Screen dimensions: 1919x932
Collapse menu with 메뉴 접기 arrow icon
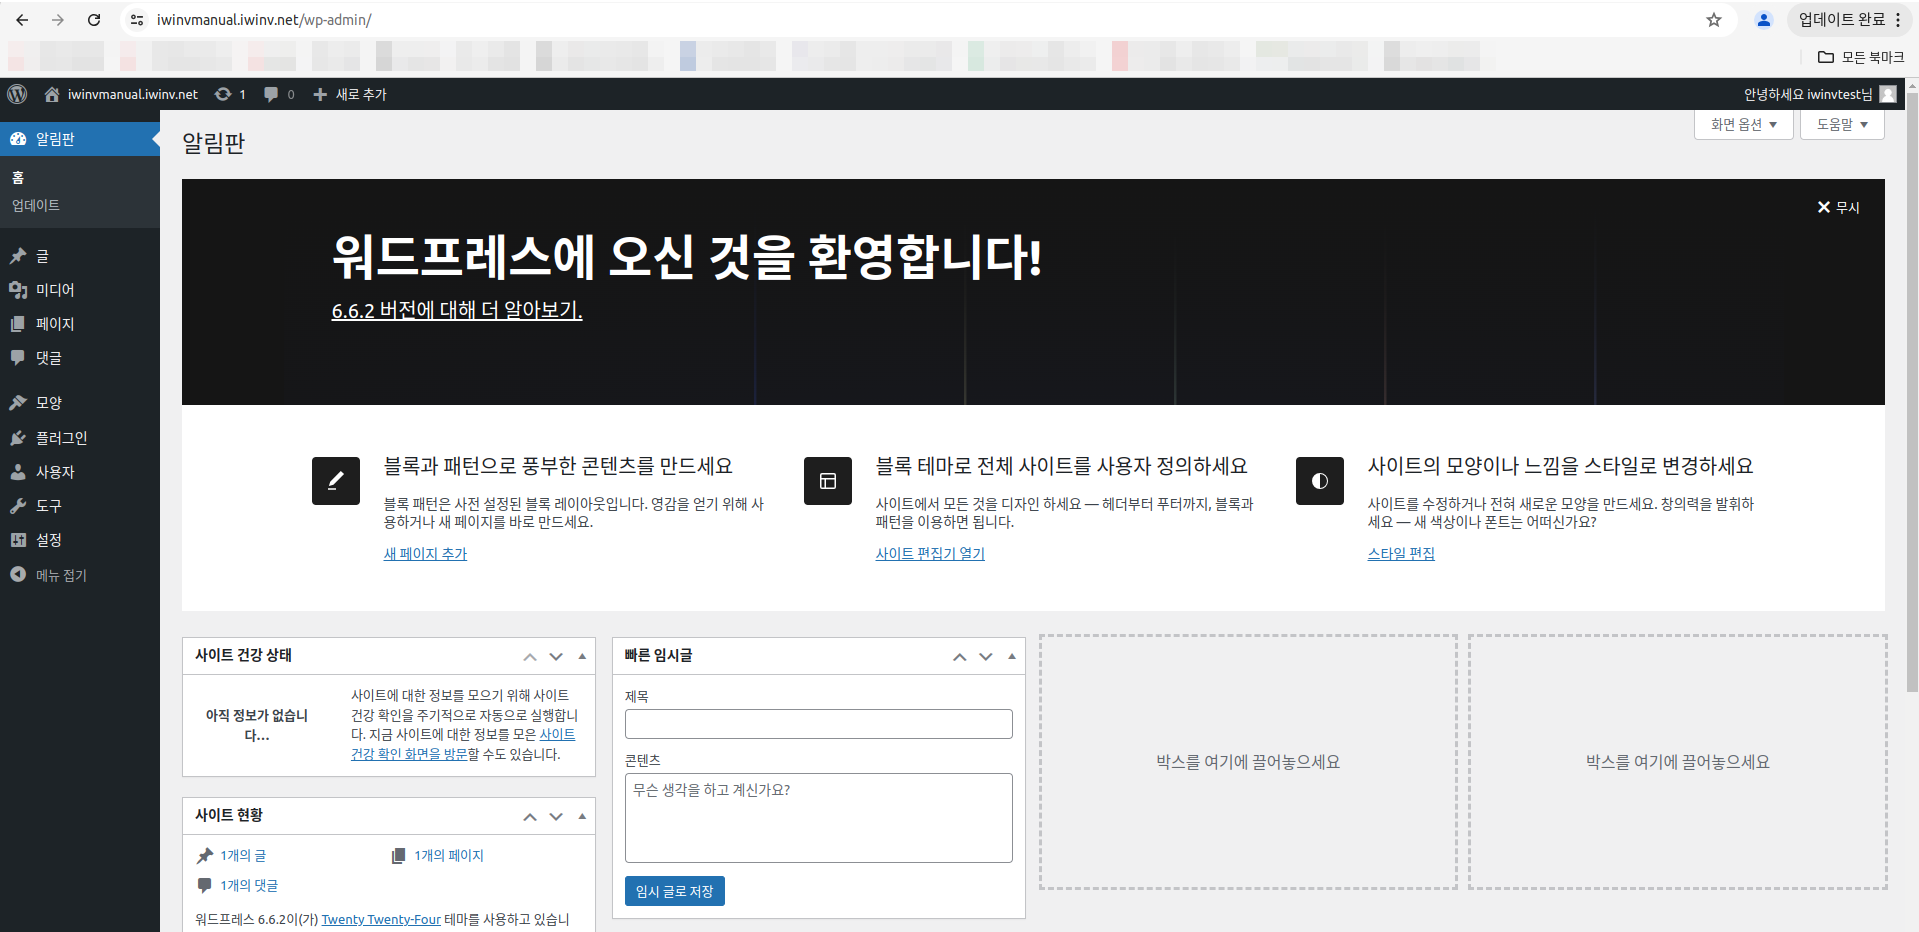pyautogui.click(x=18, y=575)
